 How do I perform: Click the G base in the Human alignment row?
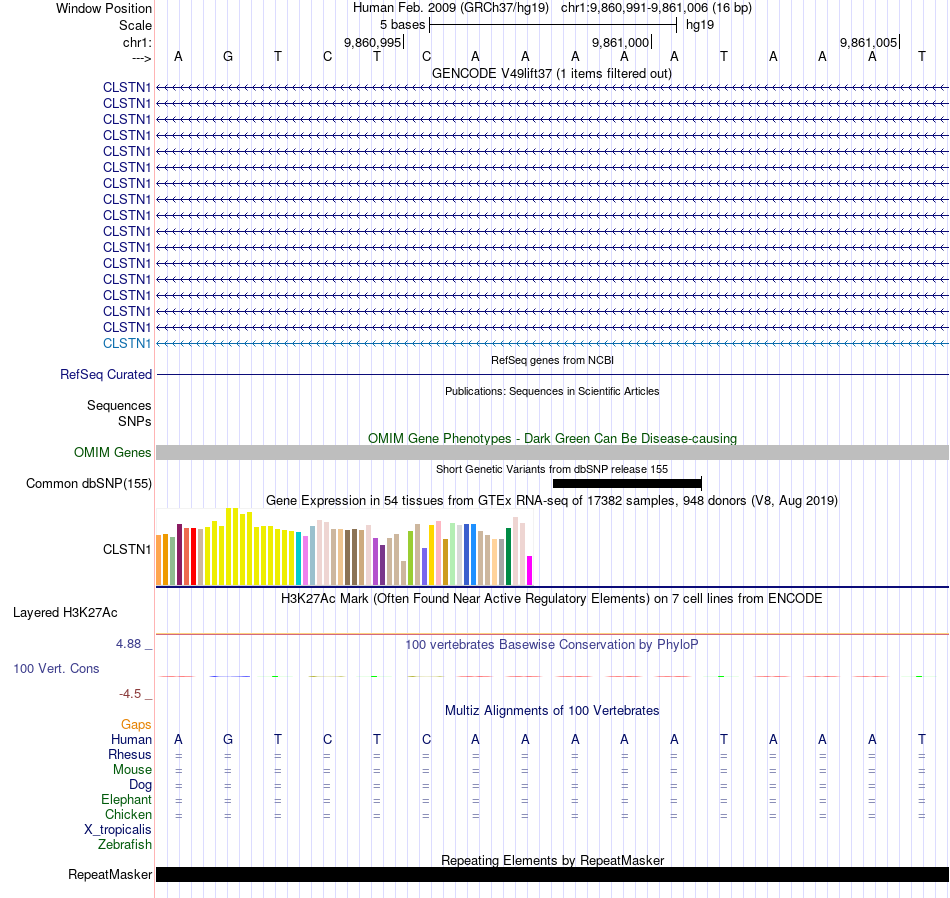coord(228,739)
